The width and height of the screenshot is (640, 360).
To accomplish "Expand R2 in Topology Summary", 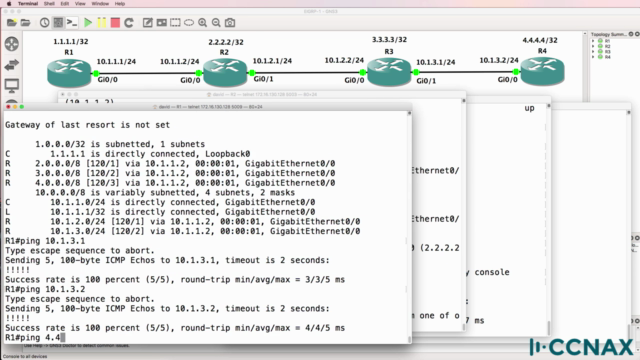I will (x=593, y=46).
